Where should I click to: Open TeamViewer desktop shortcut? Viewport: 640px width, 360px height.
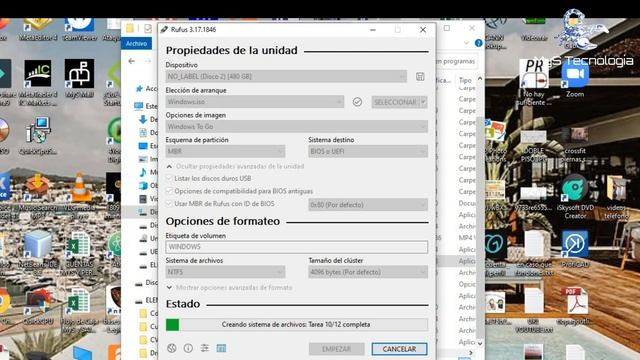tap(80, 29)
